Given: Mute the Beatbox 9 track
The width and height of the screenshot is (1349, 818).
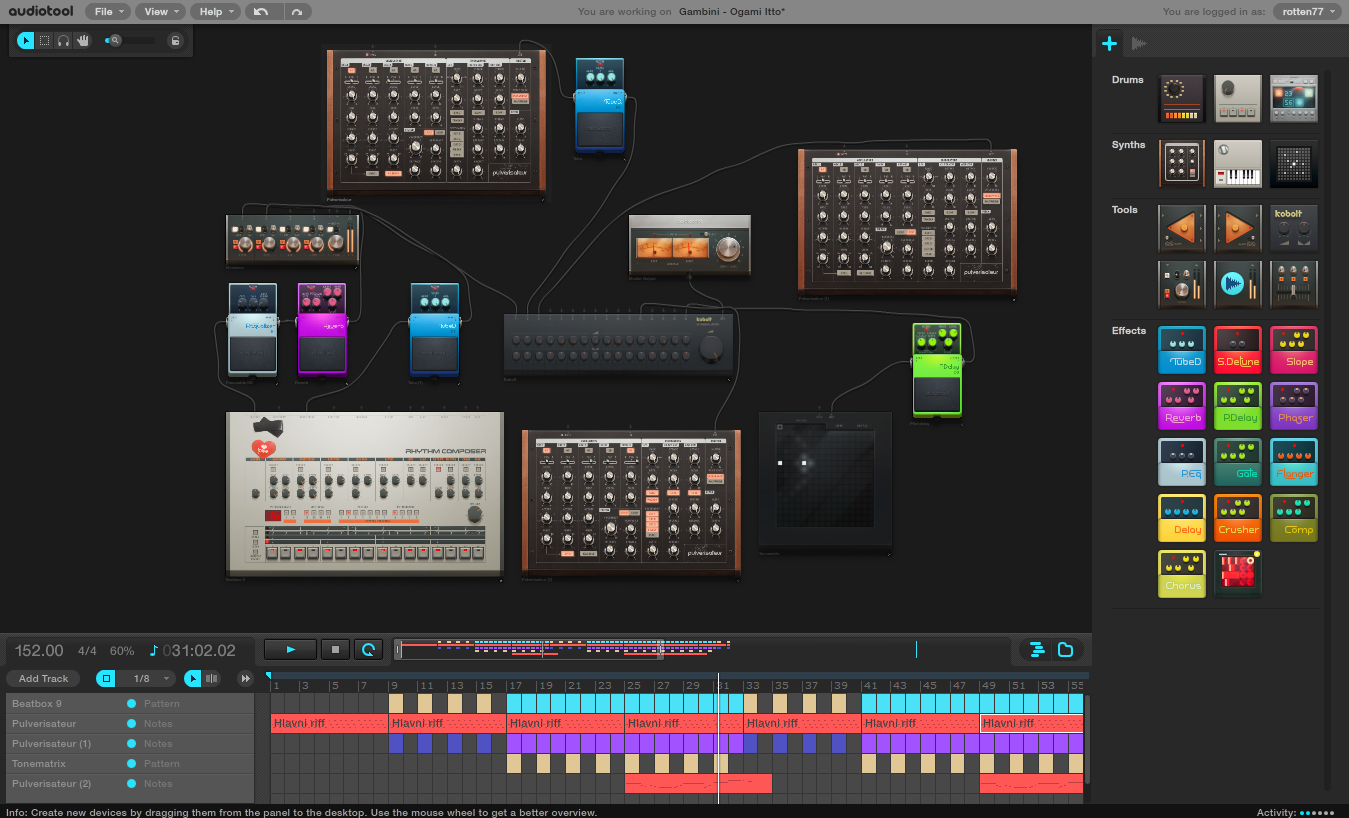Looking at the screenshot, I should [132, 704].
